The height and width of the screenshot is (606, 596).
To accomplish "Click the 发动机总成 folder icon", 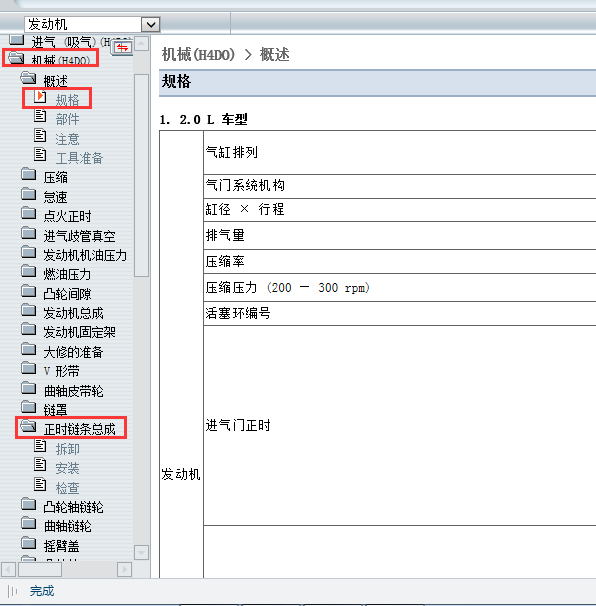I will [x=28, y=310].
